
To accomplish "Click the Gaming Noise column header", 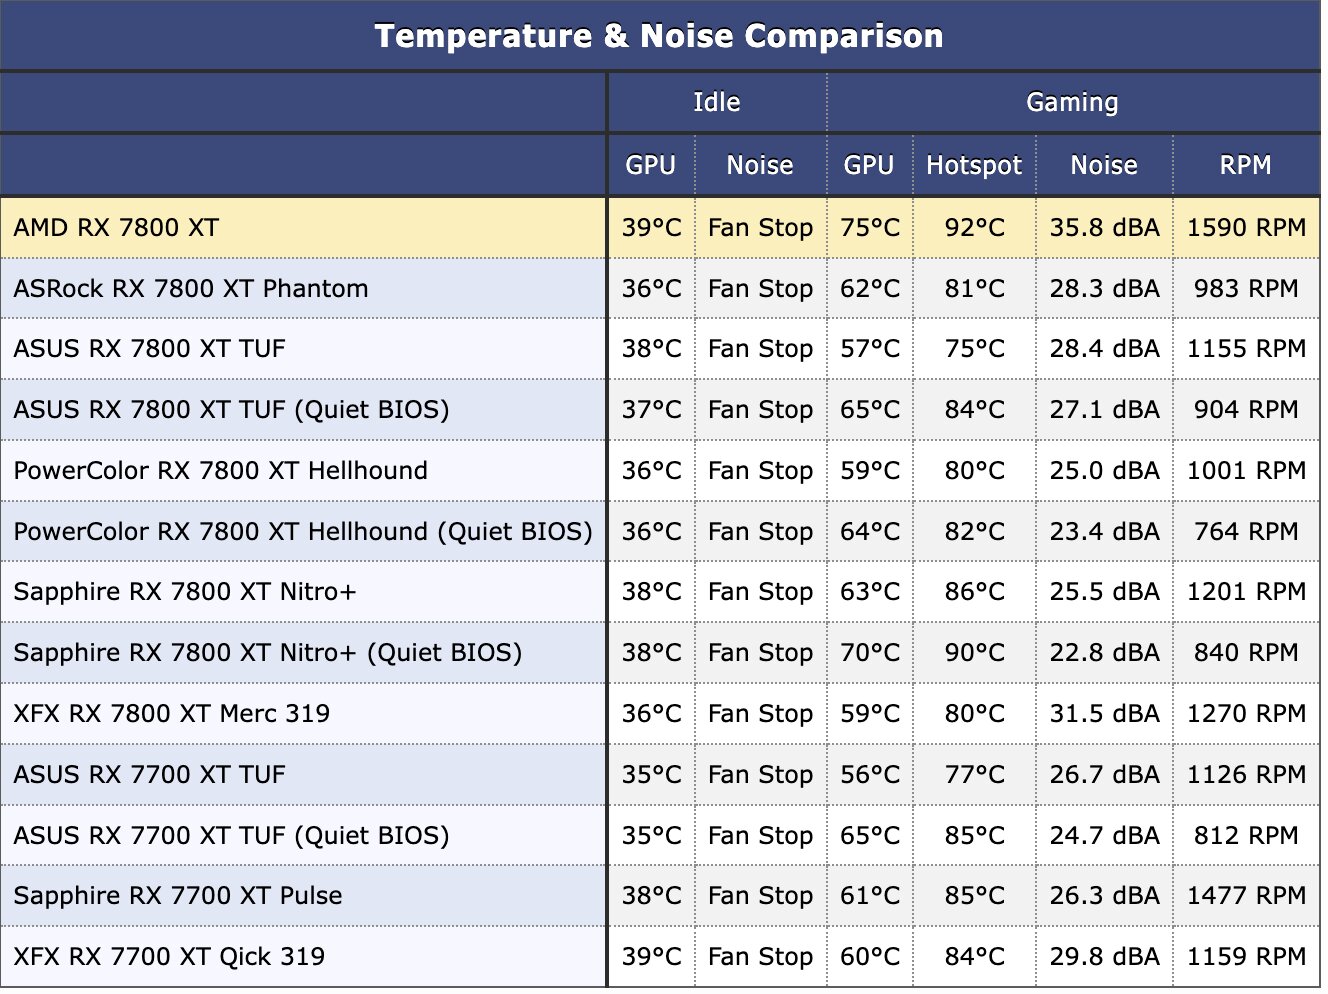I will pyautogui.click(x=1104, y=165).
